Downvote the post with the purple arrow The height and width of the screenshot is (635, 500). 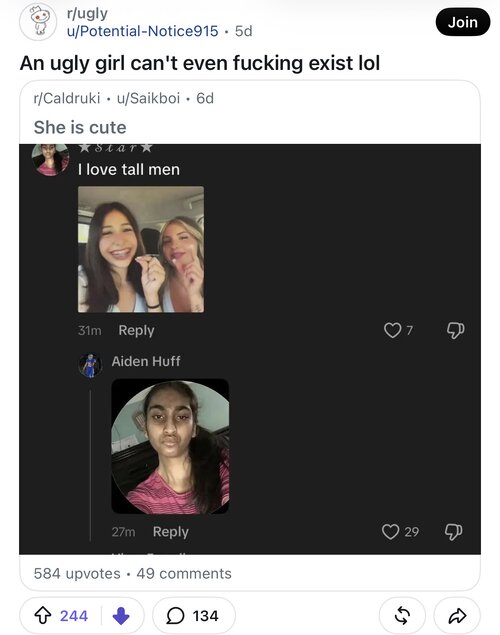(121, 616)
